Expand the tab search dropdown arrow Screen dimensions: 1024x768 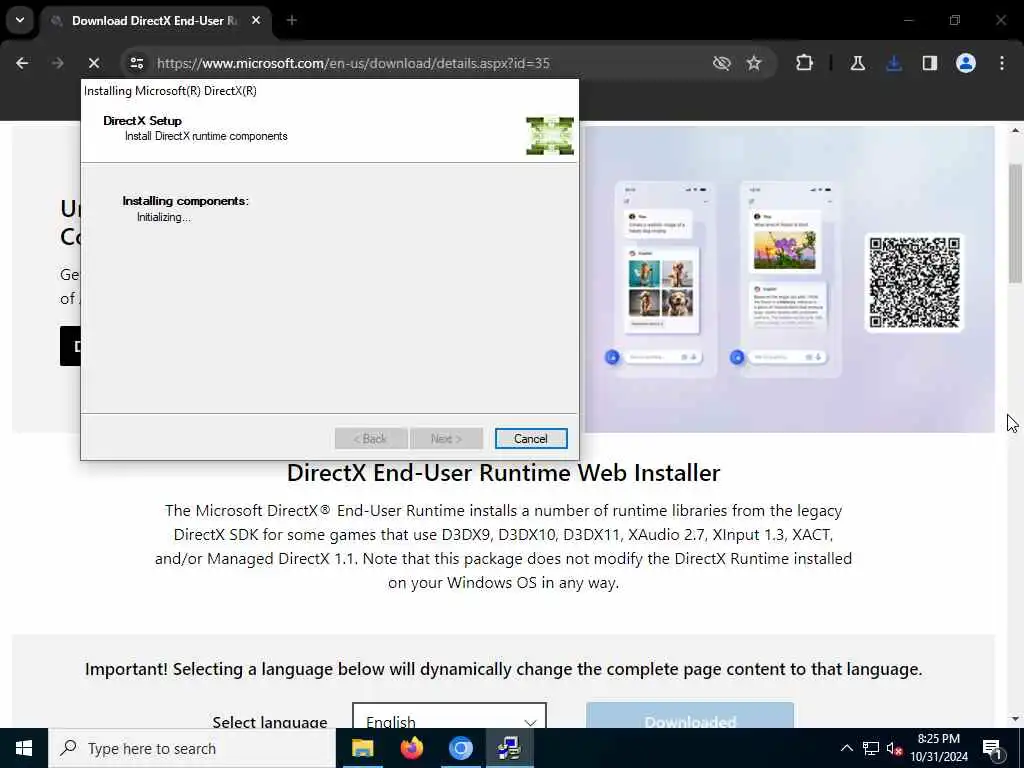20,20
